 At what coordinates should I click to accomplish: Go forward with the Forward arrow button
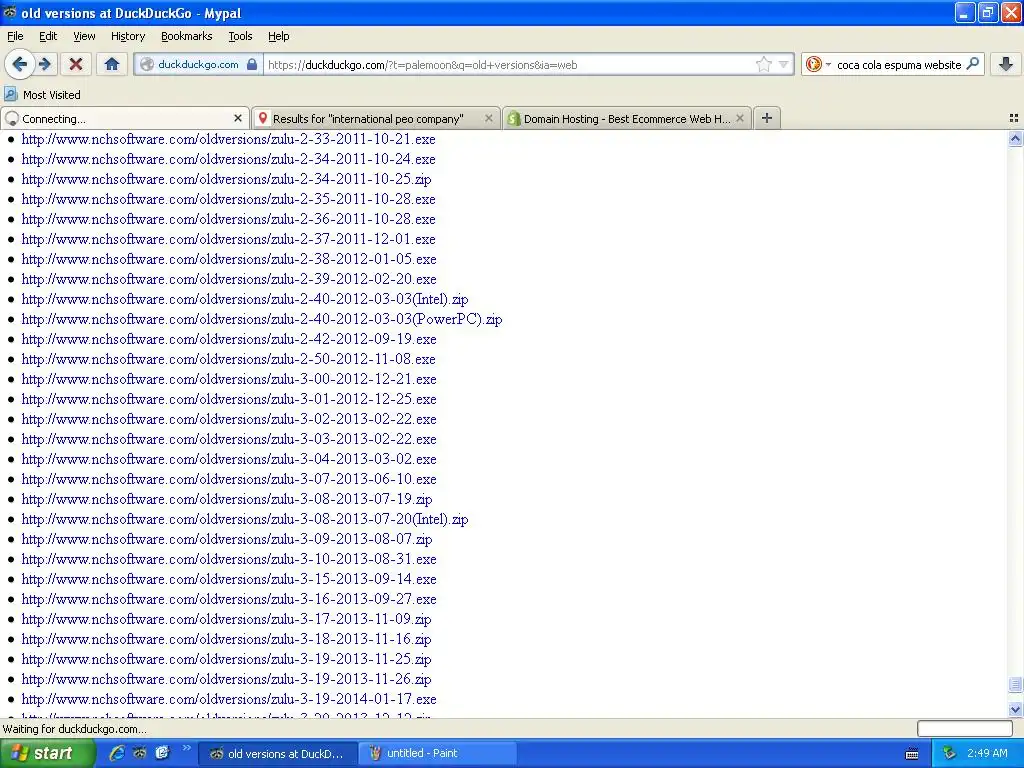click(45, 64)
